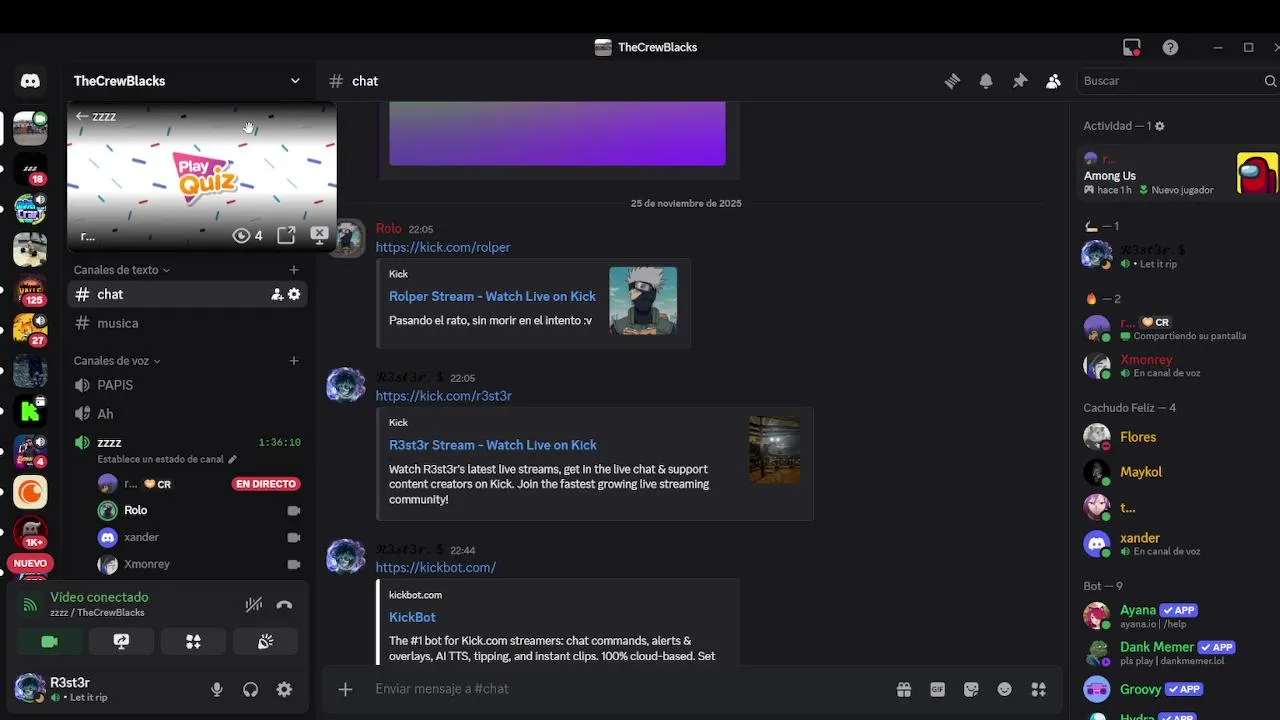Open emoji picker
The height and width of the screenshot is (720, 1280).
click(1005, 689)
